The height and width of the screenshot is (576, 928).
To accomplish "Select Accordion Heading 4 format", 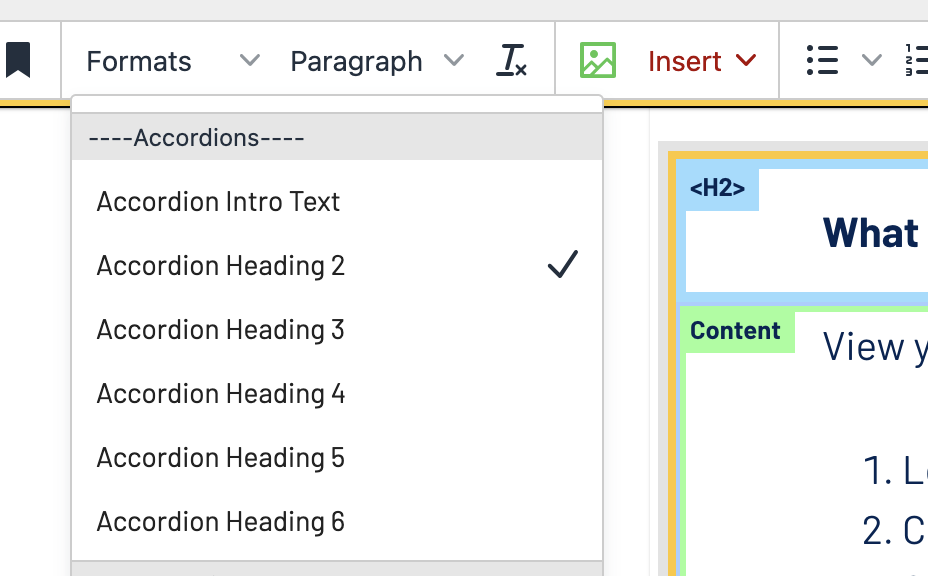I will 220,393.
